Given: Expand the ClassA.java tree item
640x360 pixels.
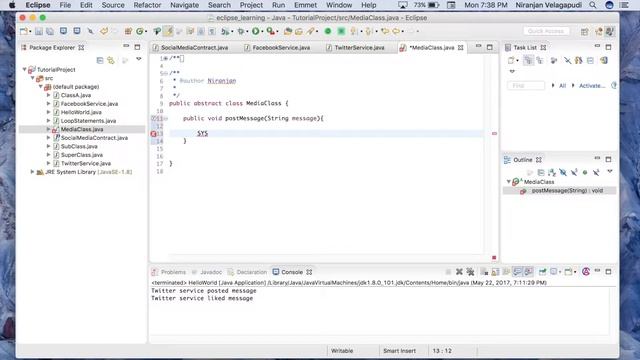Looking at the screenshot, I should pyautogui.click(x=49, y=95).
